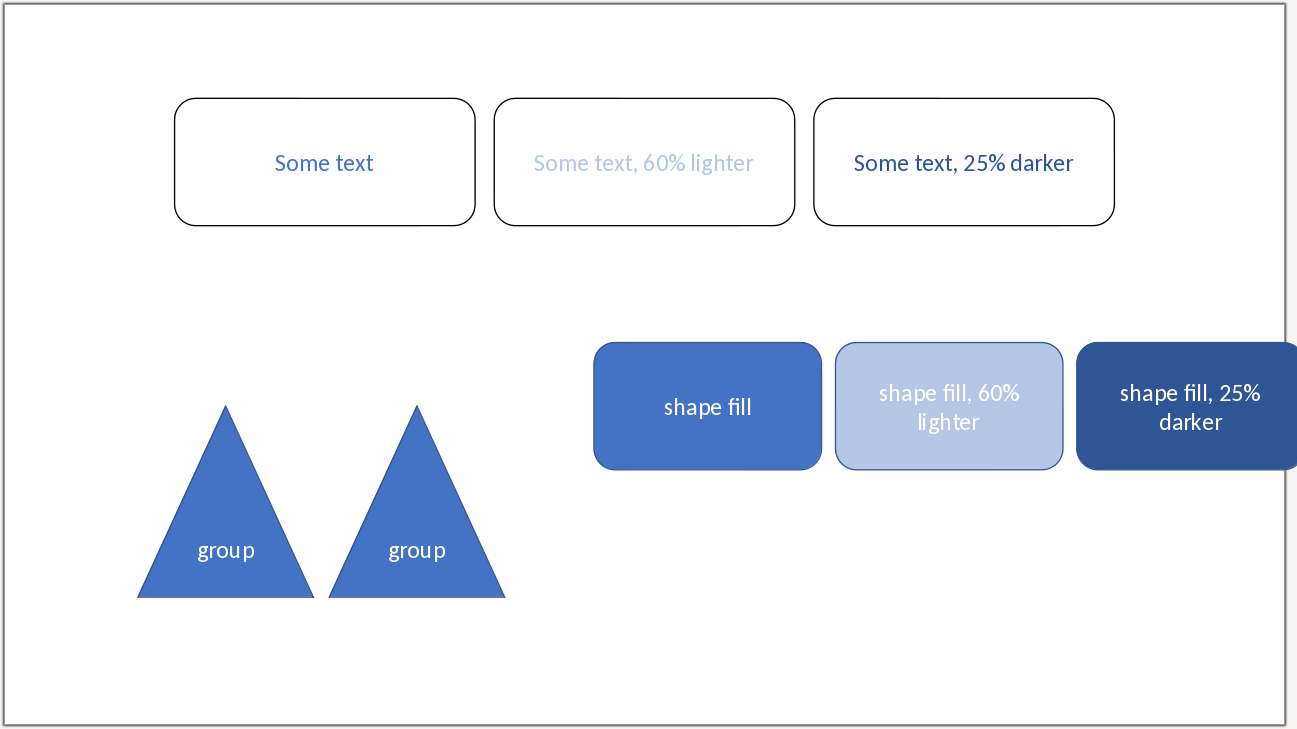Click the 'group' label in the left triangle
The width and height of the screenshot is (1297, 729).
pos(226,551)
